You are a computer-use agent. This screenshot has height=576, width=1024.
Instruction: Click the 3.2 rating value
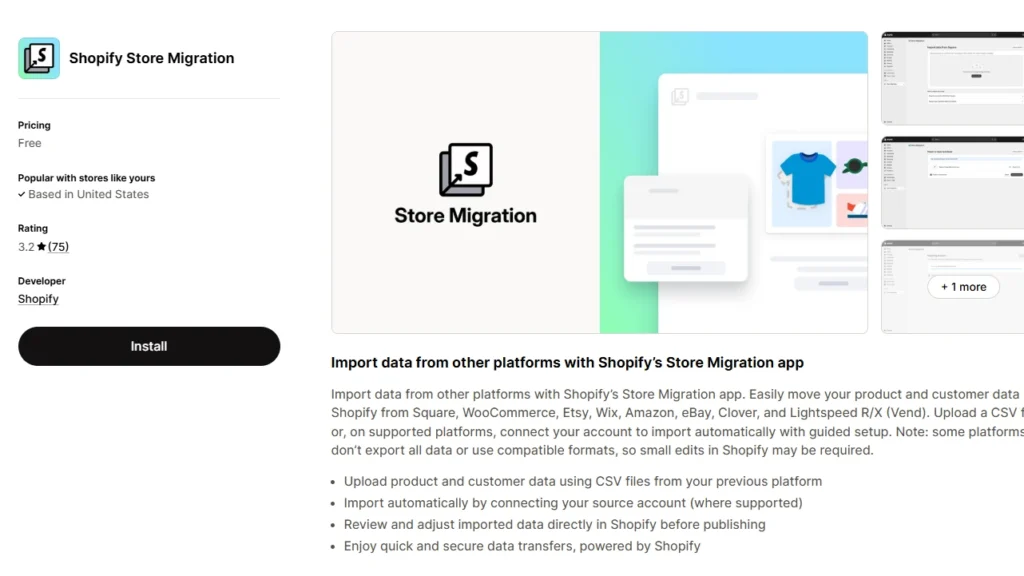click(x=26, y=247)
